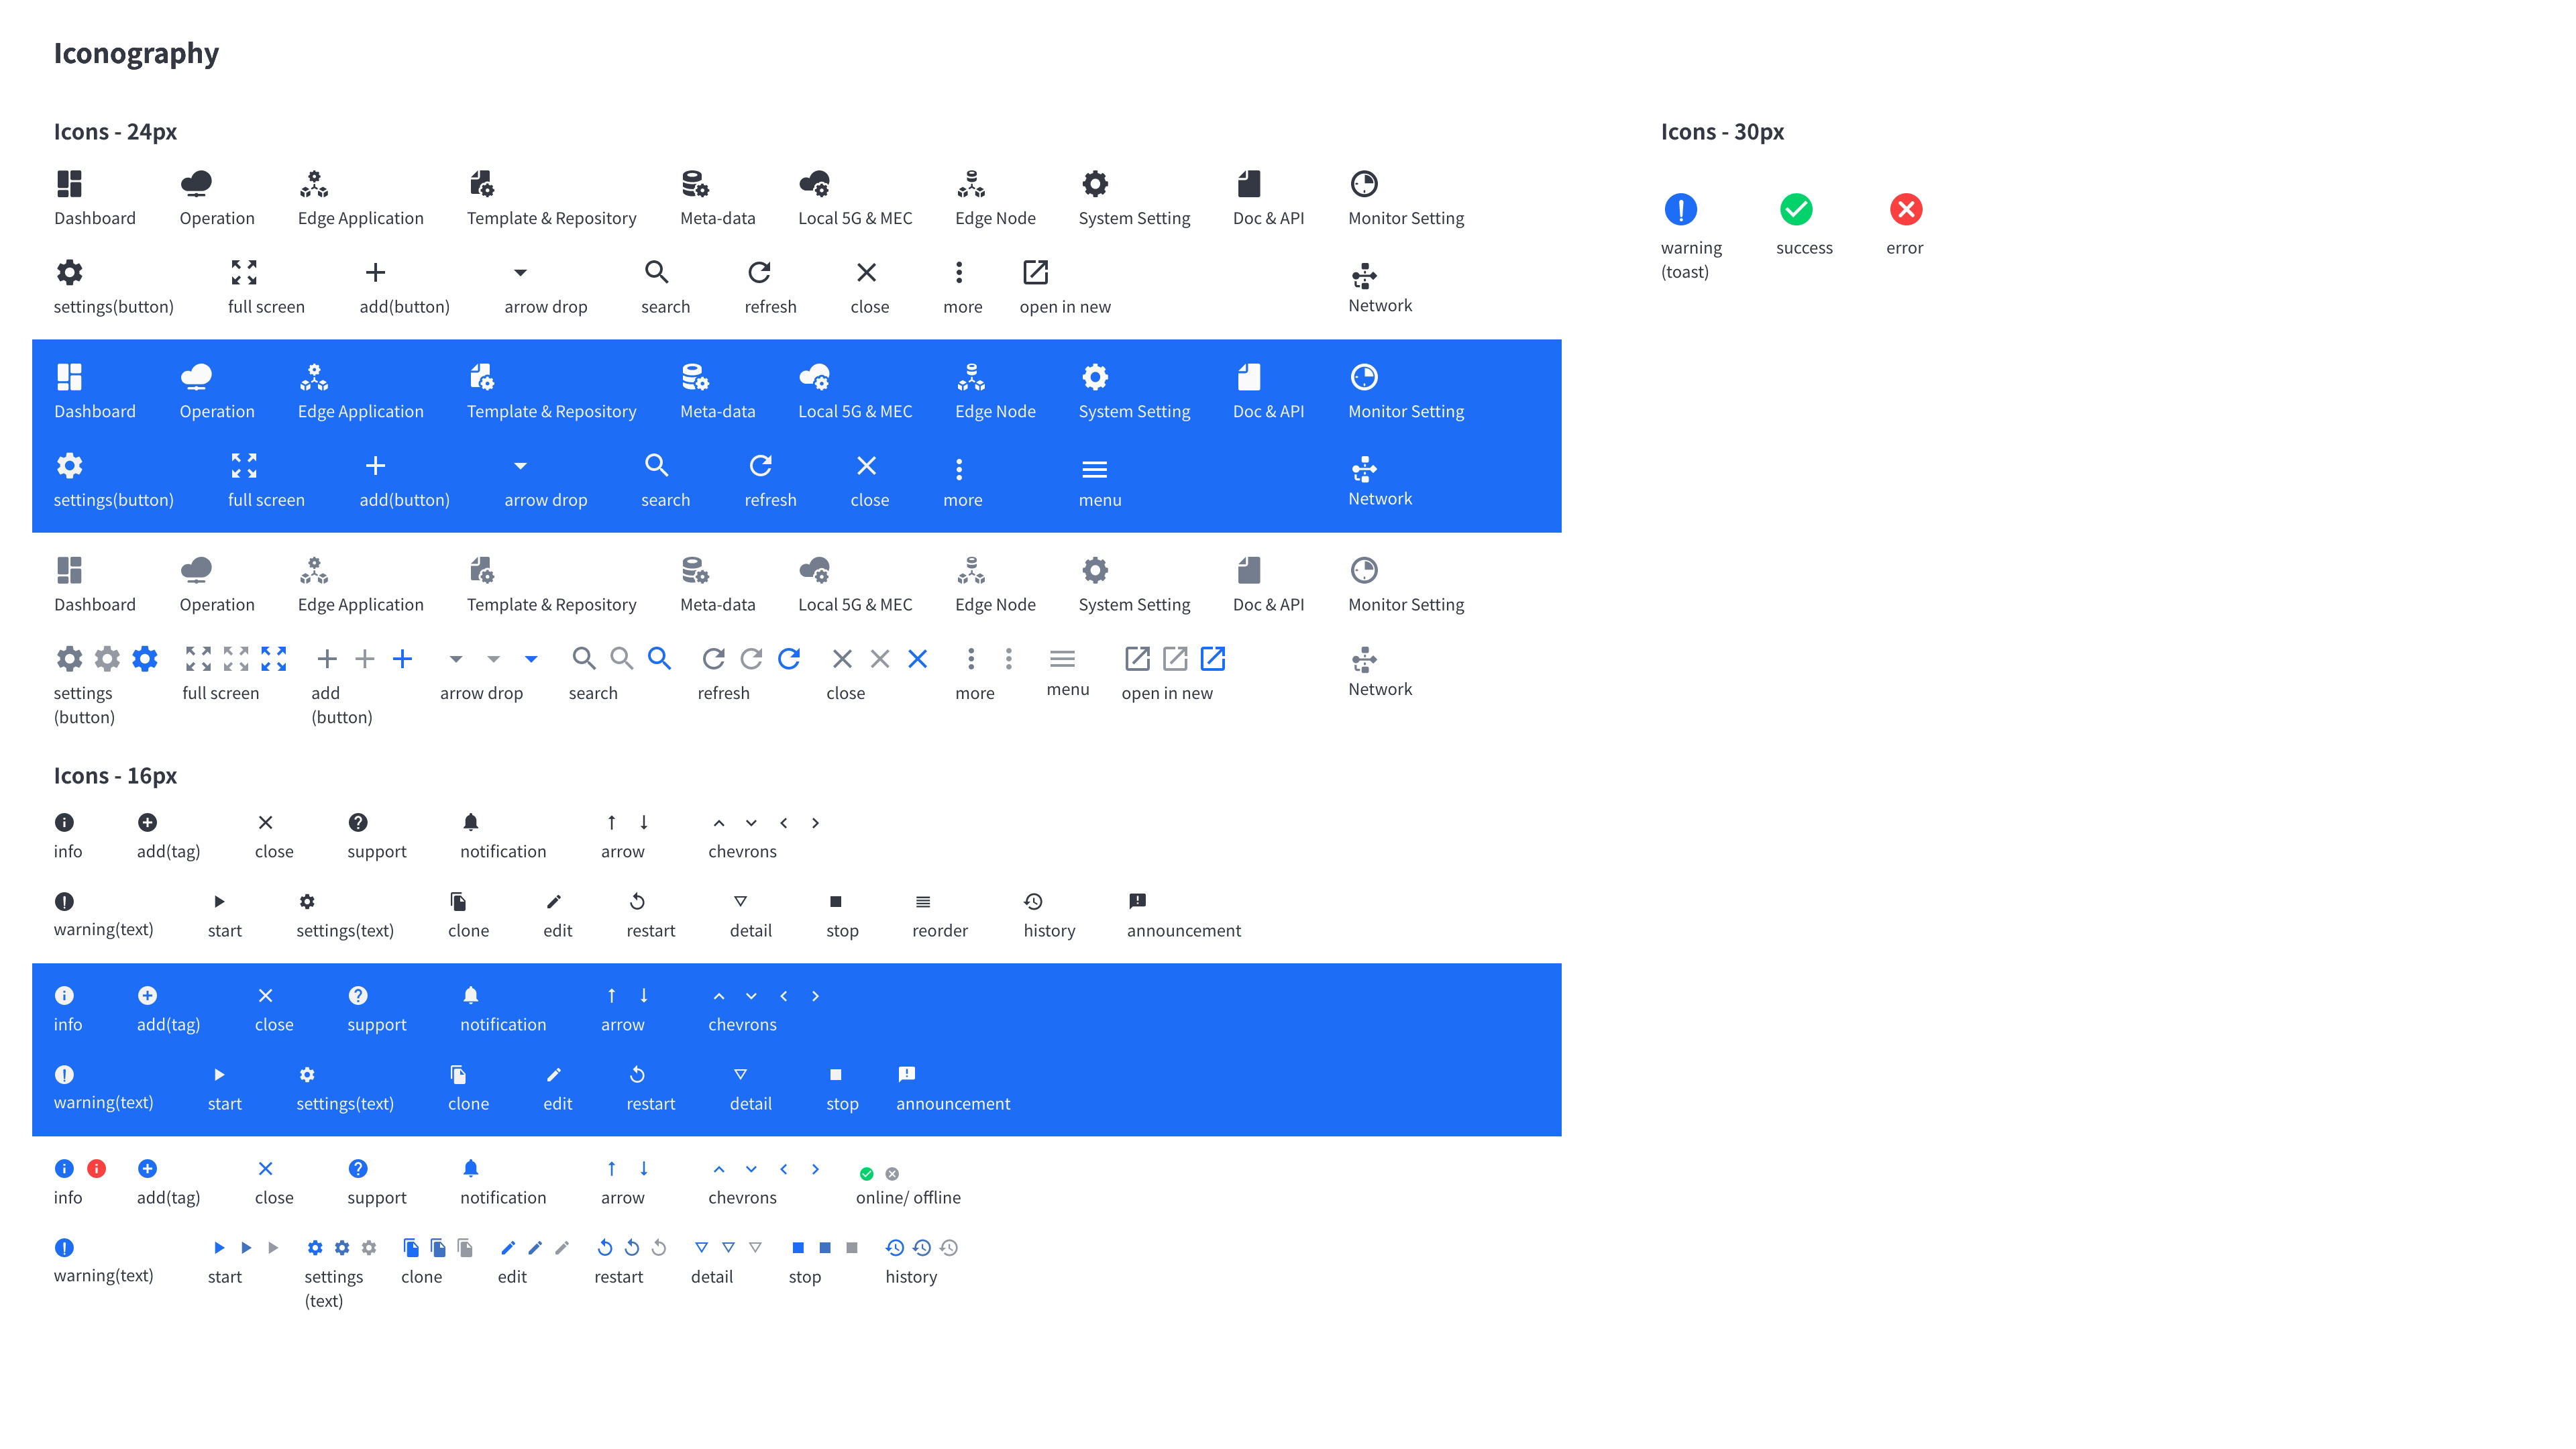Screen dimensions: 2576x1449
Task: Click the dark Operation cloud icon in top row
Action: pos(196,184)
